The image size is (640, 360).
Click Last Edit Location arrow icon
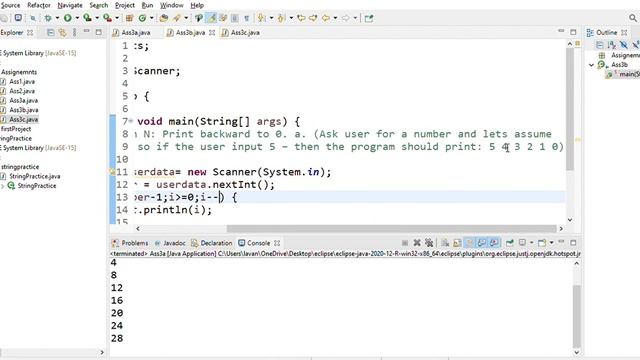click(301, 18)
